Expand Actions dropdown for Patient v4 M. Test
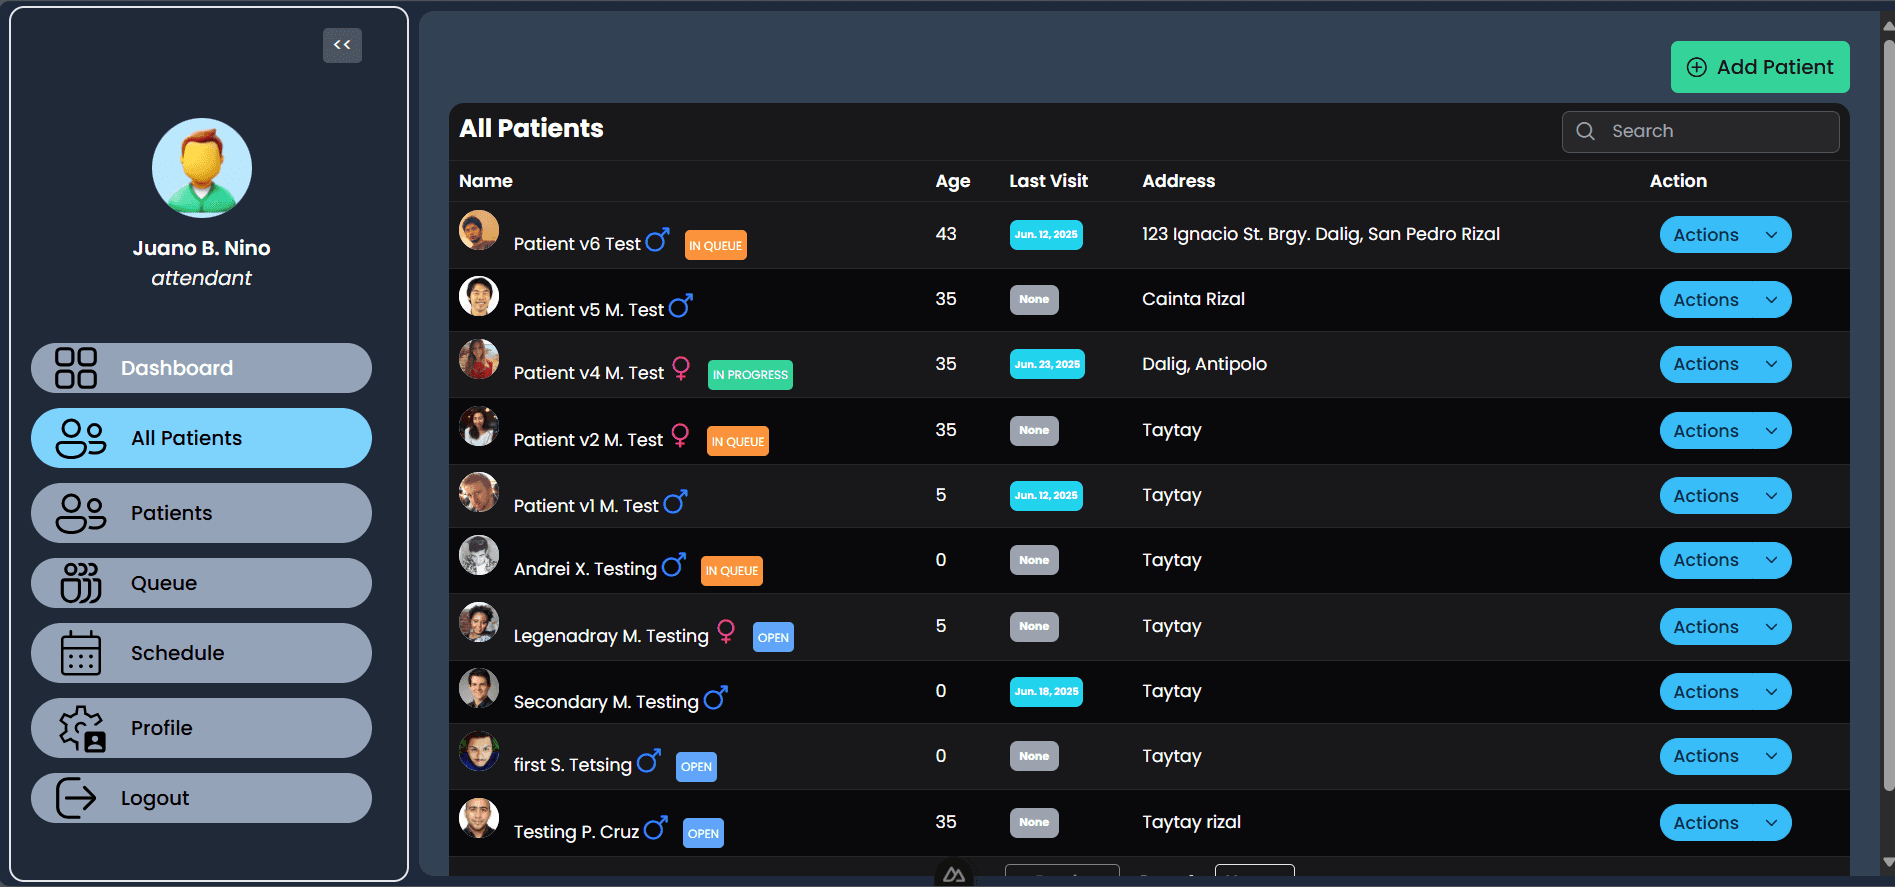Image resolution: width=1895 pixels, height=887 pixels. [1725, 364]
